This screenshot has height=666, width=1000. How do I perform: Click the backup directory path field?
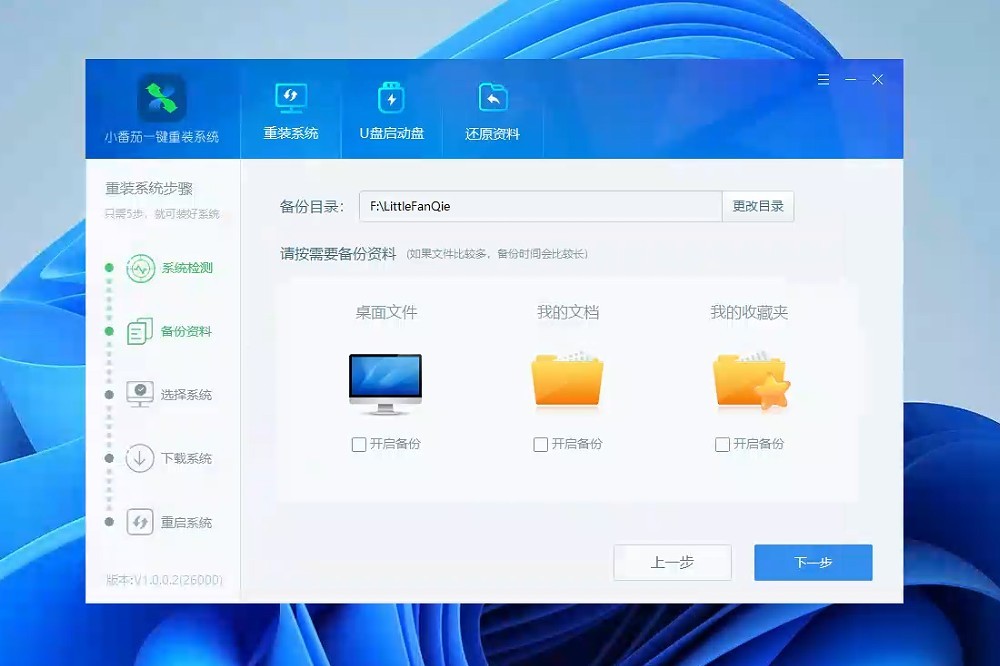(x=540, y=205)
